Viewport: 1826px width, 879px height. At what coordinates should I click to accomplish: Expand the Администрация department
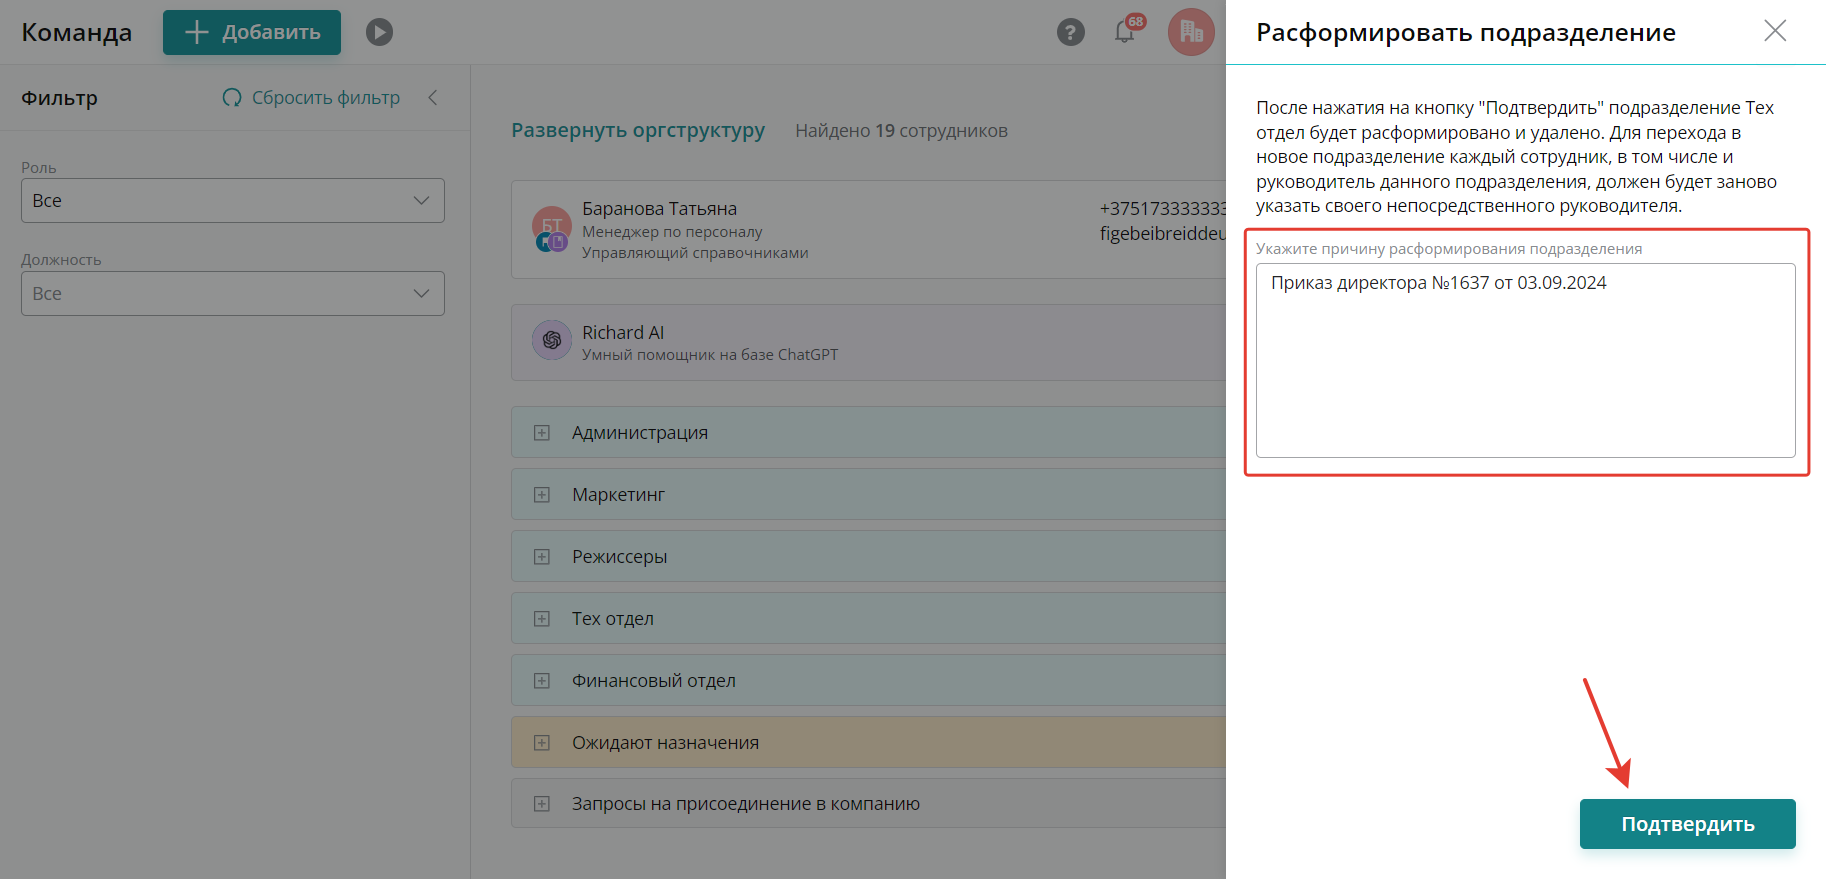pyautogui.click(x=542, y=433)
